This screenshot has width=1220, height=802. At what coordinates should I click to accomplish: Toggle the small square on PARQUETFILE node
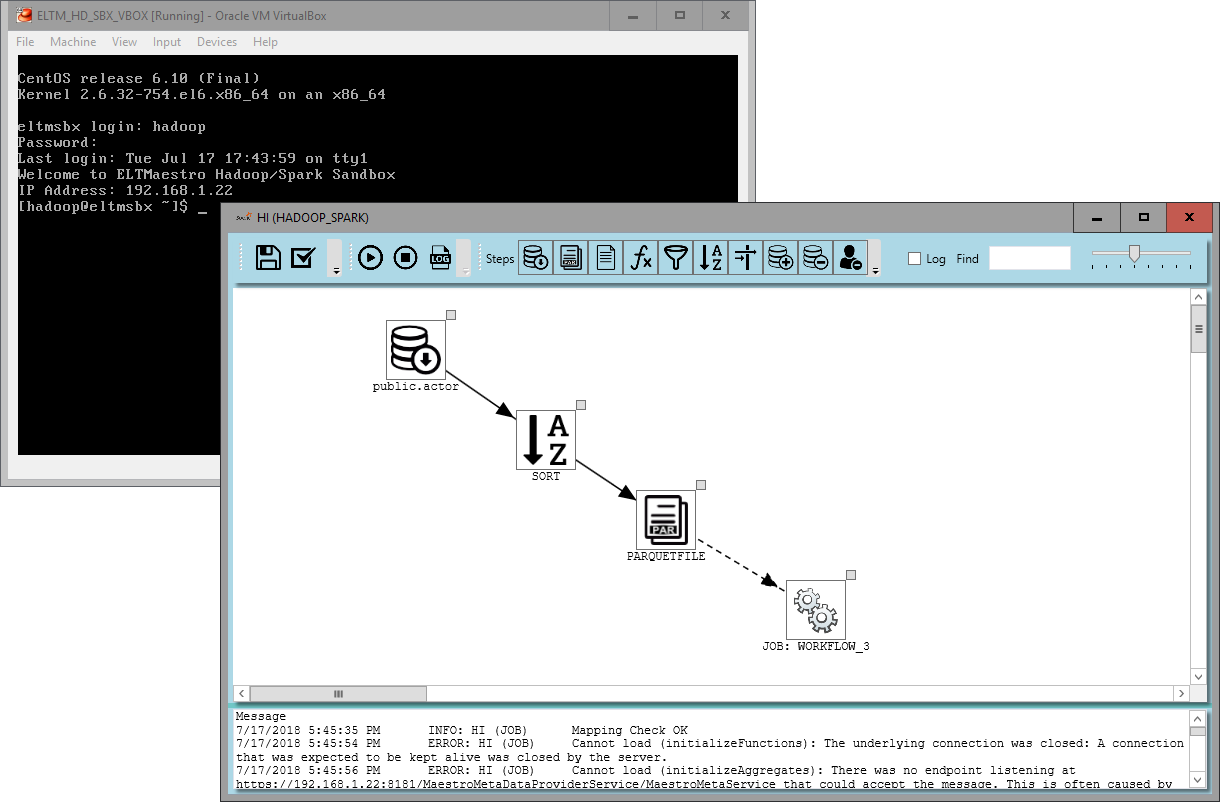click(701, 485)
